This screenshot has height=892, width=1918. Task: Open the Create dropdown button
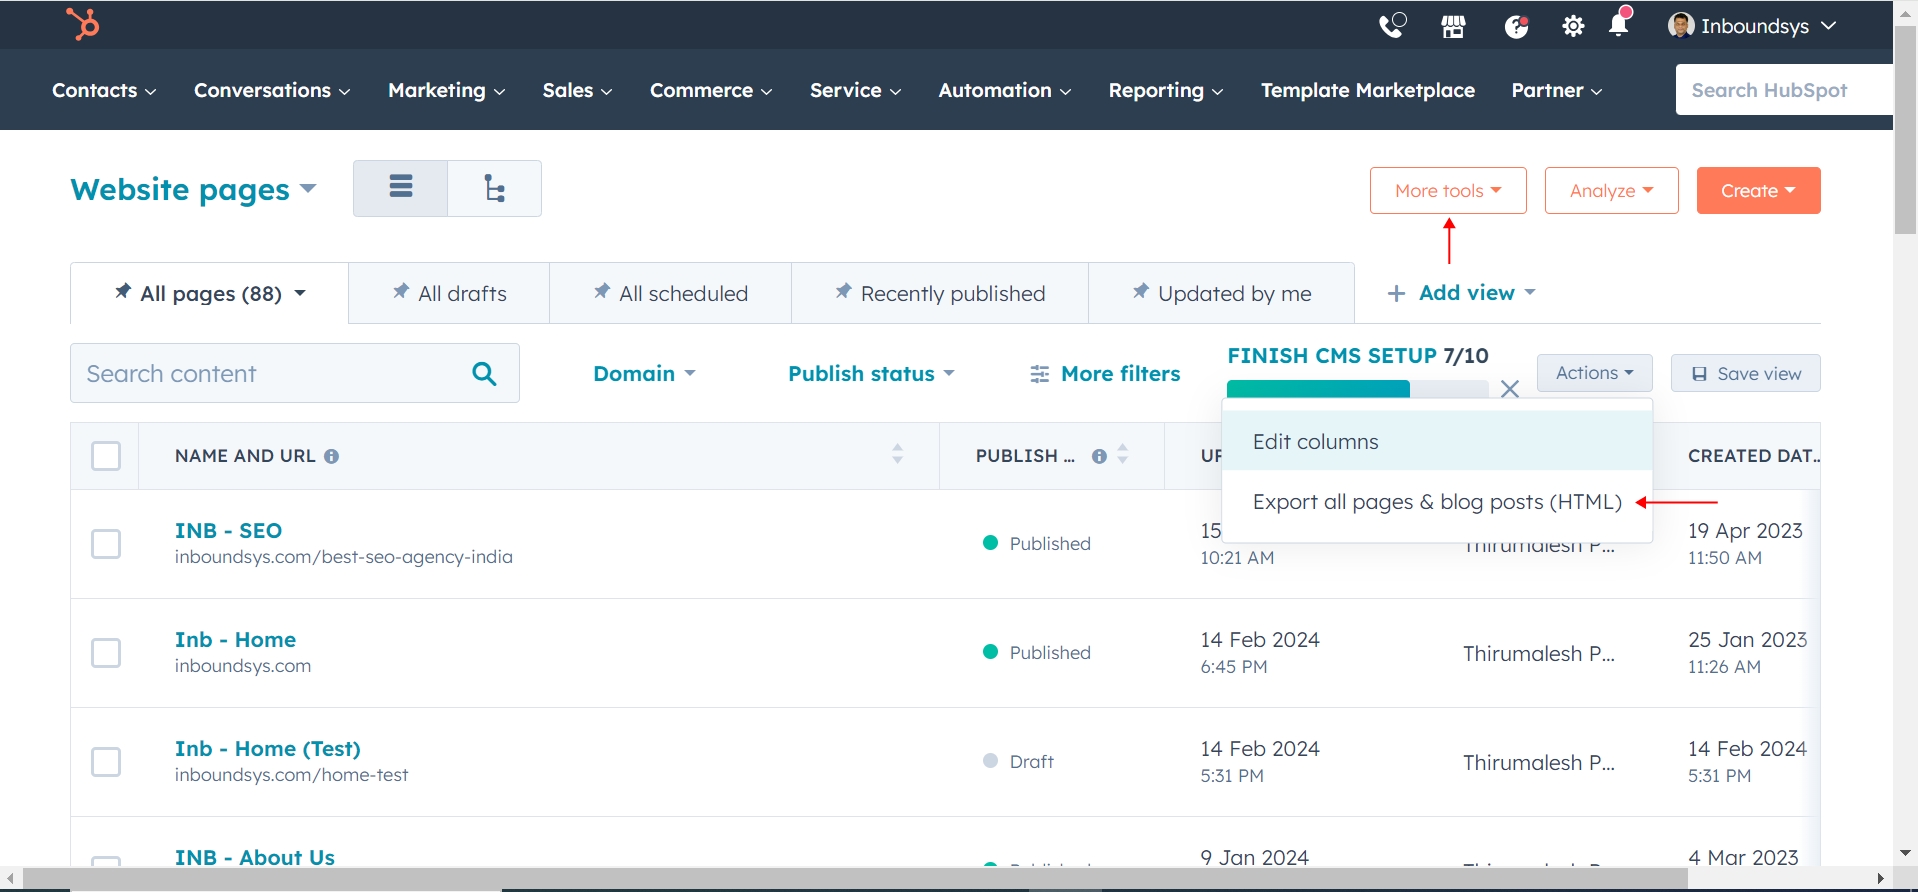[x=1758, y=190]
